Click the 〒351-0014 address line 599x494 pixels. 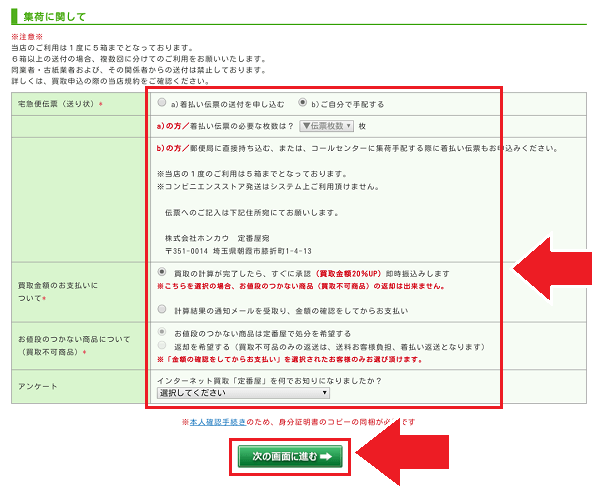click(x=238, y=251)
